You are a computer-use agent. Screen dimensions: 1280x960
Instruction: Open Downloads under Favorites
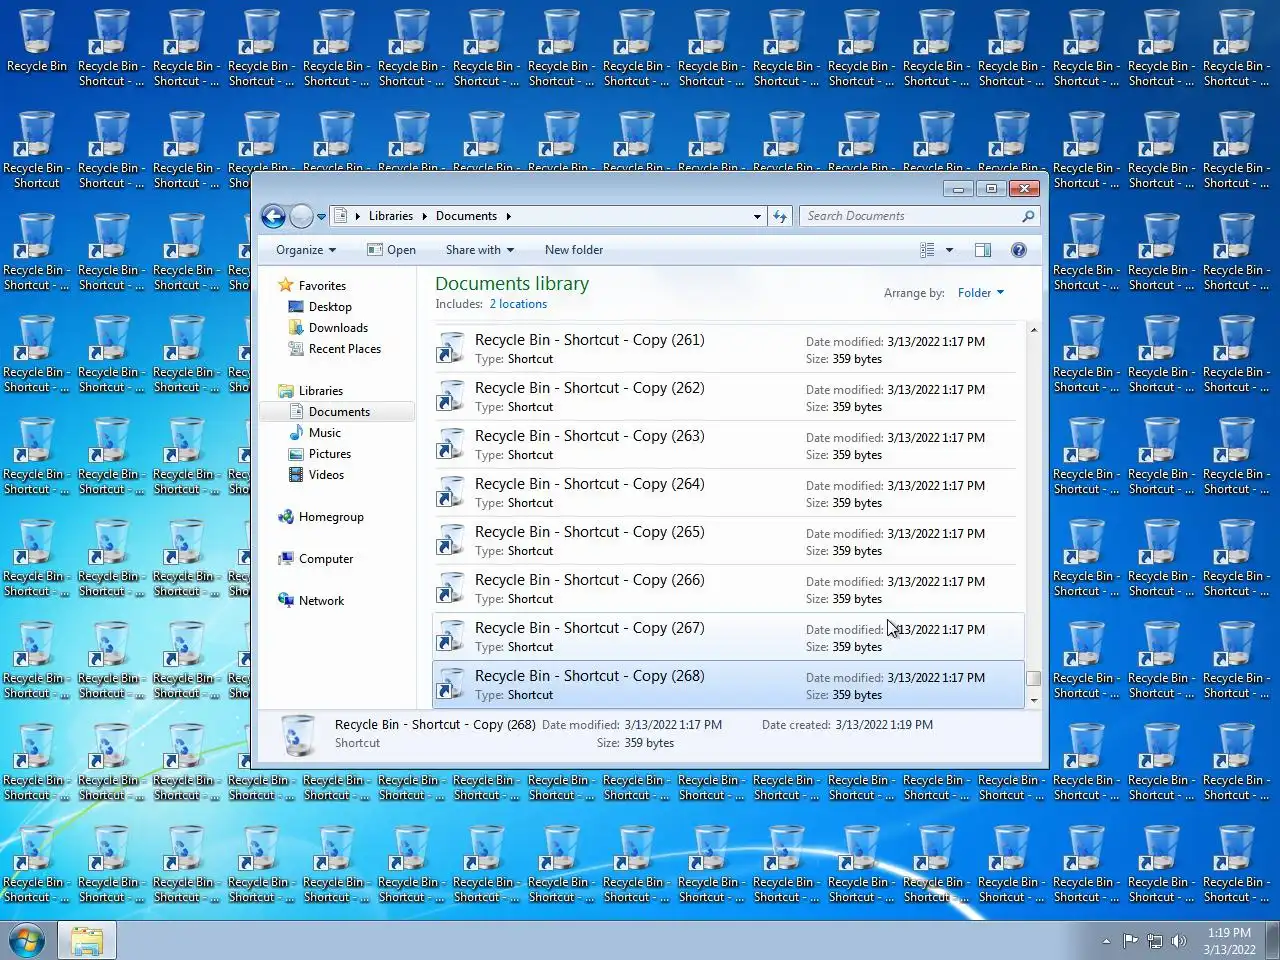click(x=338, y=328)
